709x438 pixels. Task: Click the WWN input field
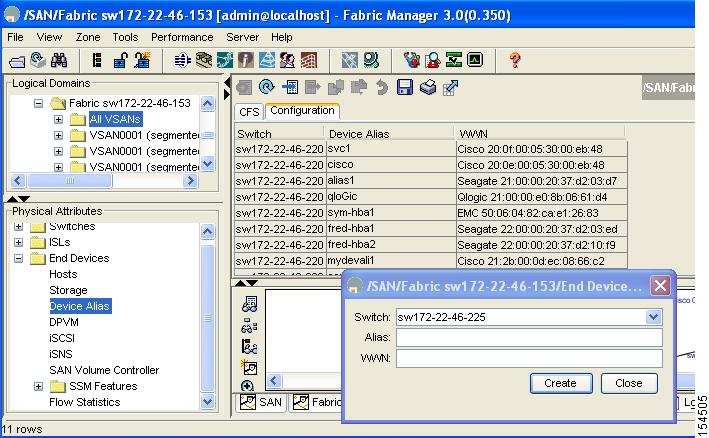click(529, 358)
